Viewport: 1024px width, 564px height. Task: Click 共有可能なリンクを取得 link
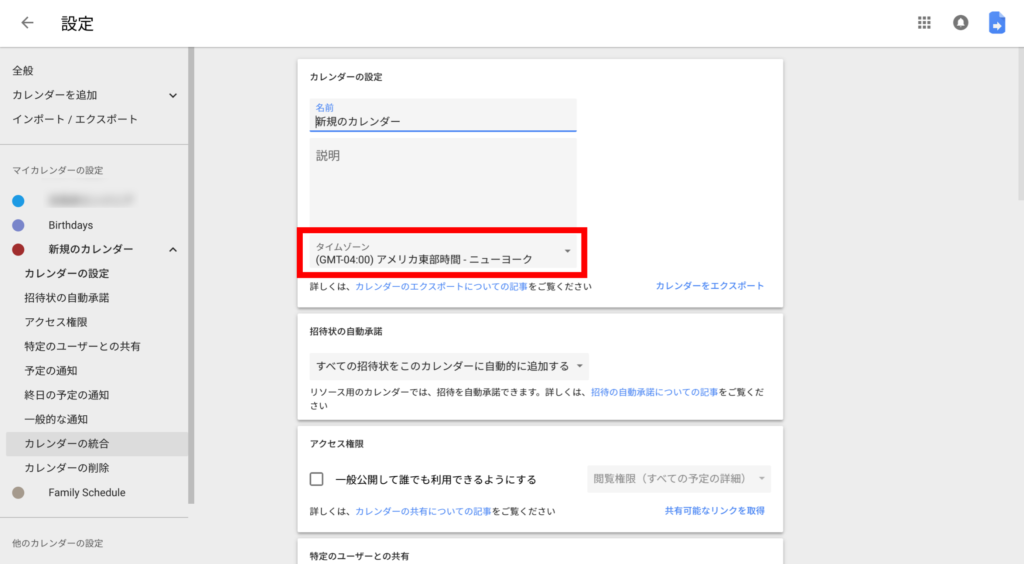click(714, 511)
